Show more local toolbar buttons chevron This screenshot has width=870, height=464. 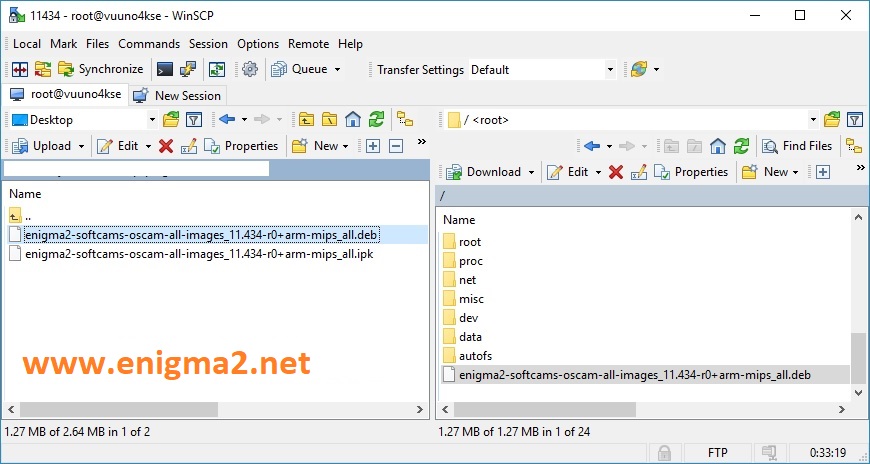coord(422,142)
